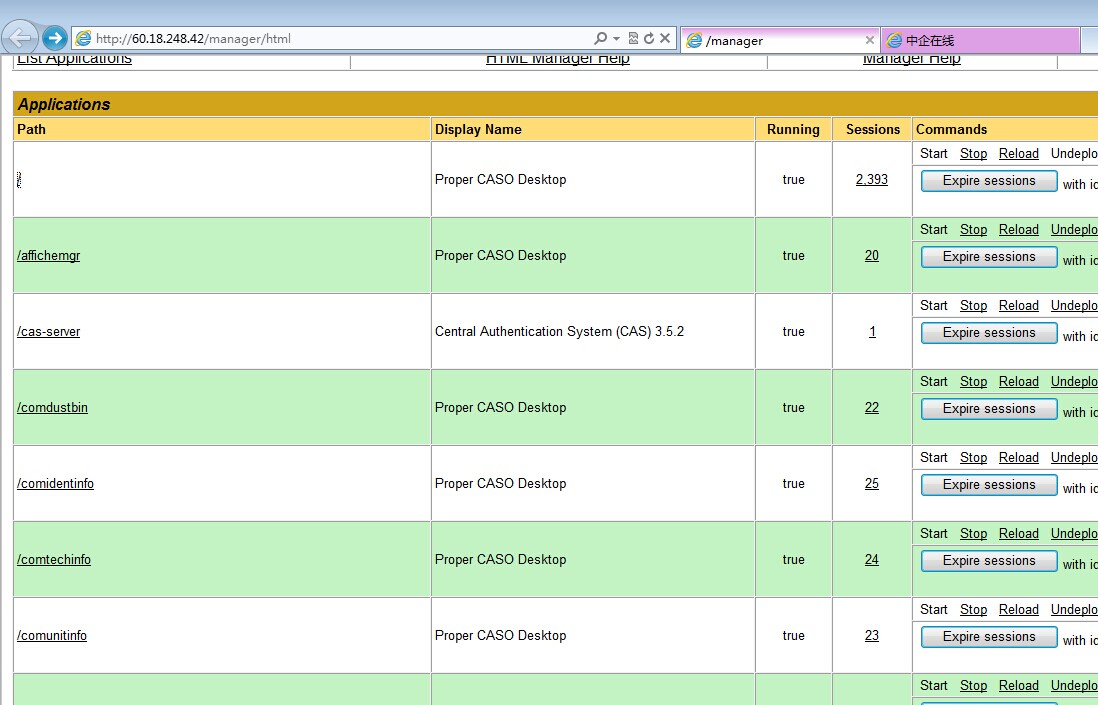Screen dimensions: 1098x705
Task: Expire sessions for the /comtechinfo application
Action: click(989, 561)
